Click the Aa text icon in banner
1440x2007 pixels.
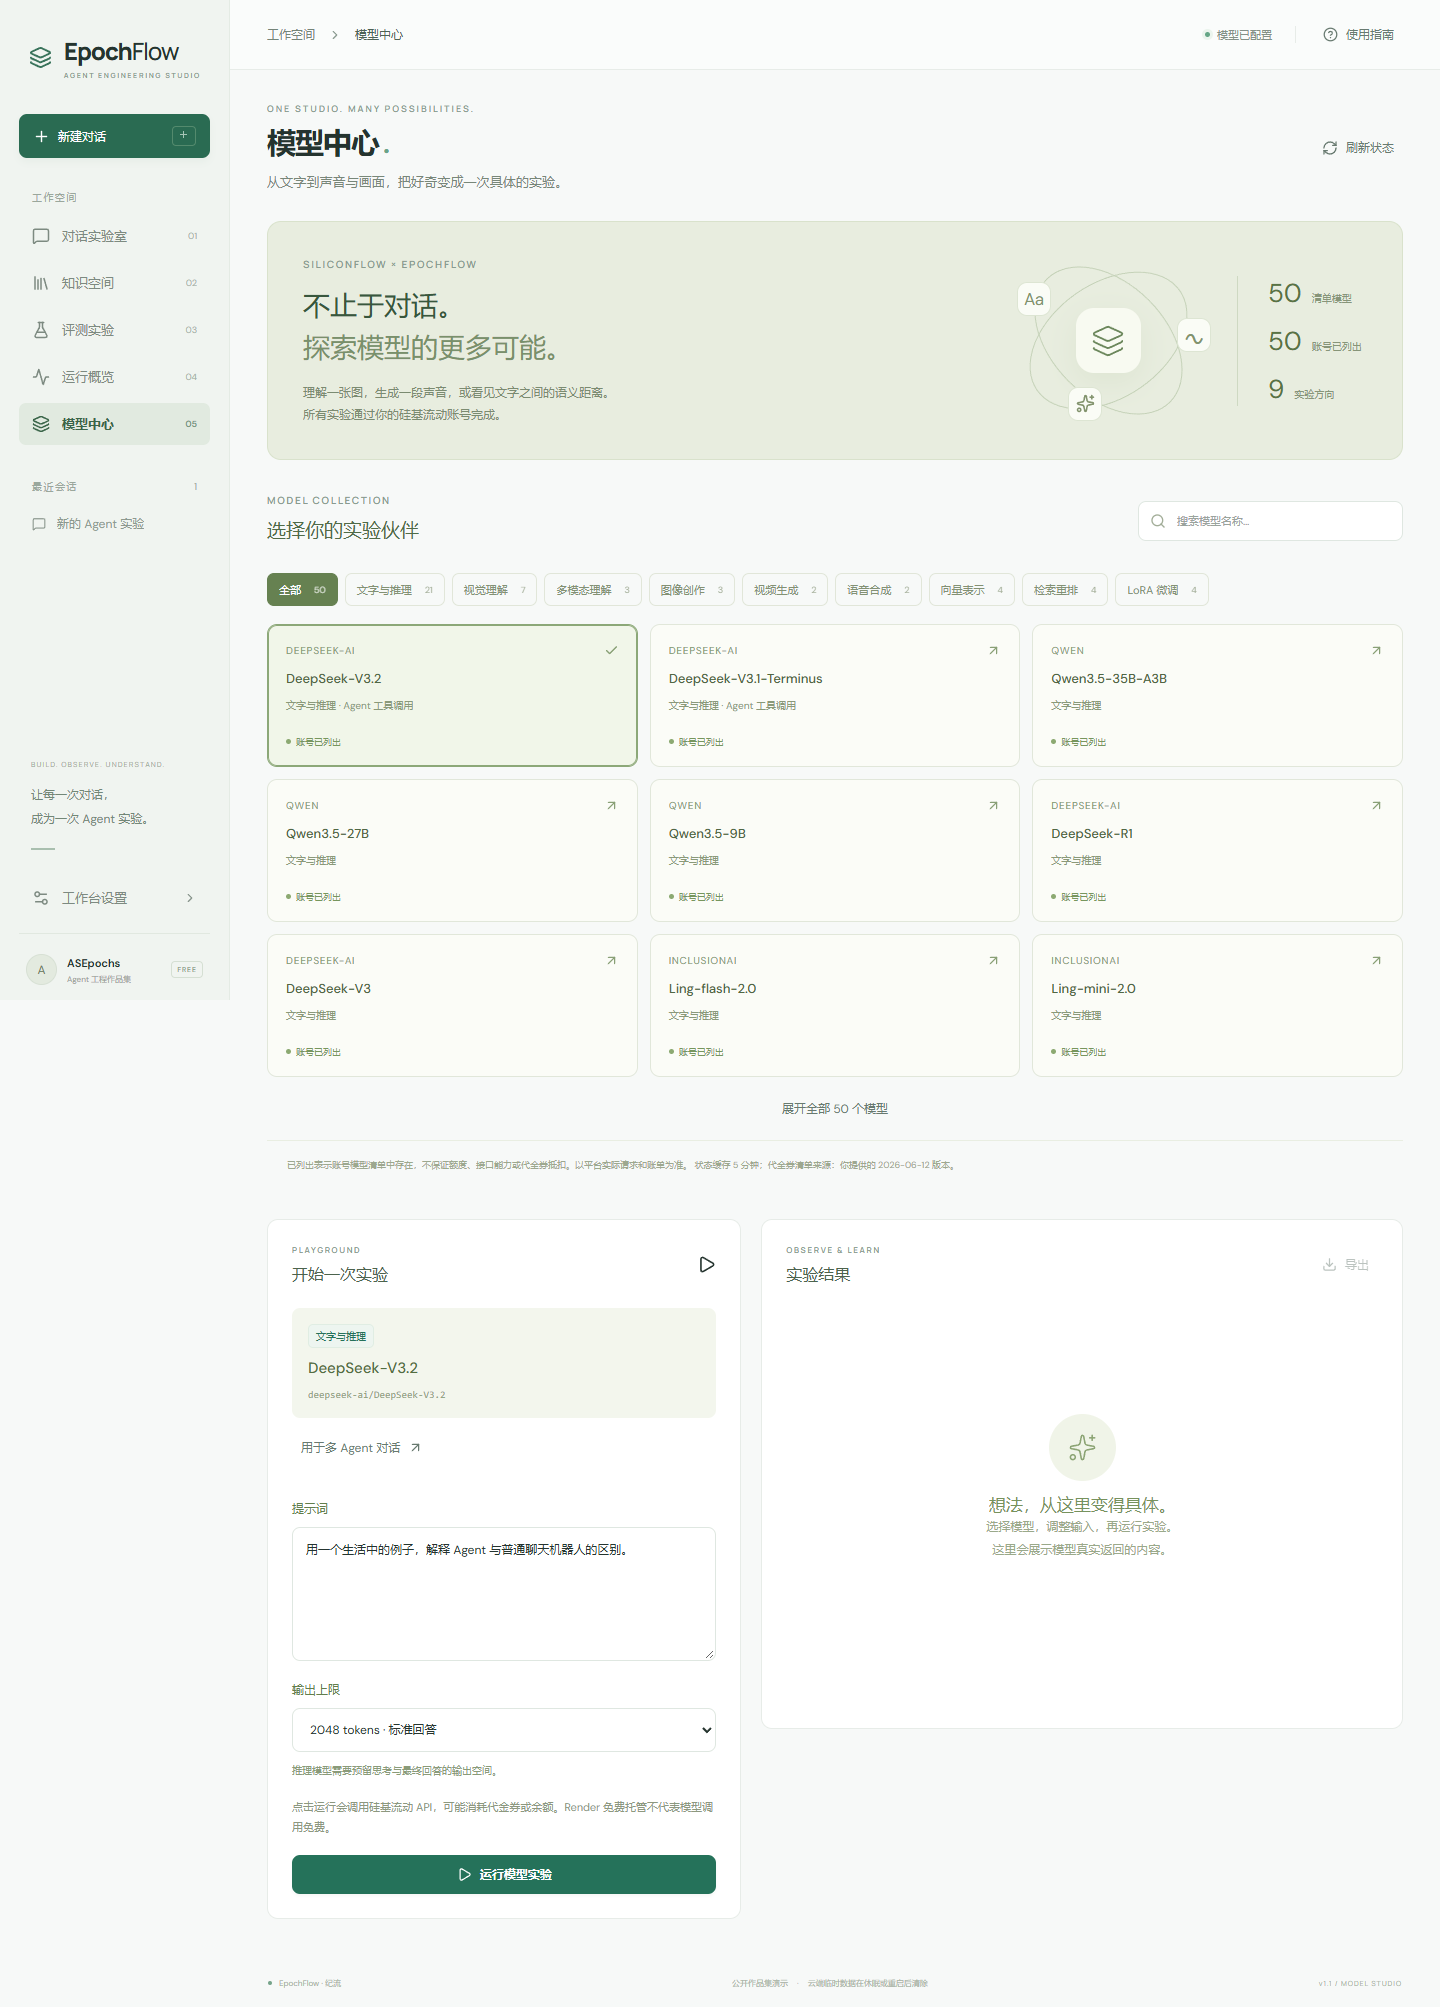(1034, 299)
